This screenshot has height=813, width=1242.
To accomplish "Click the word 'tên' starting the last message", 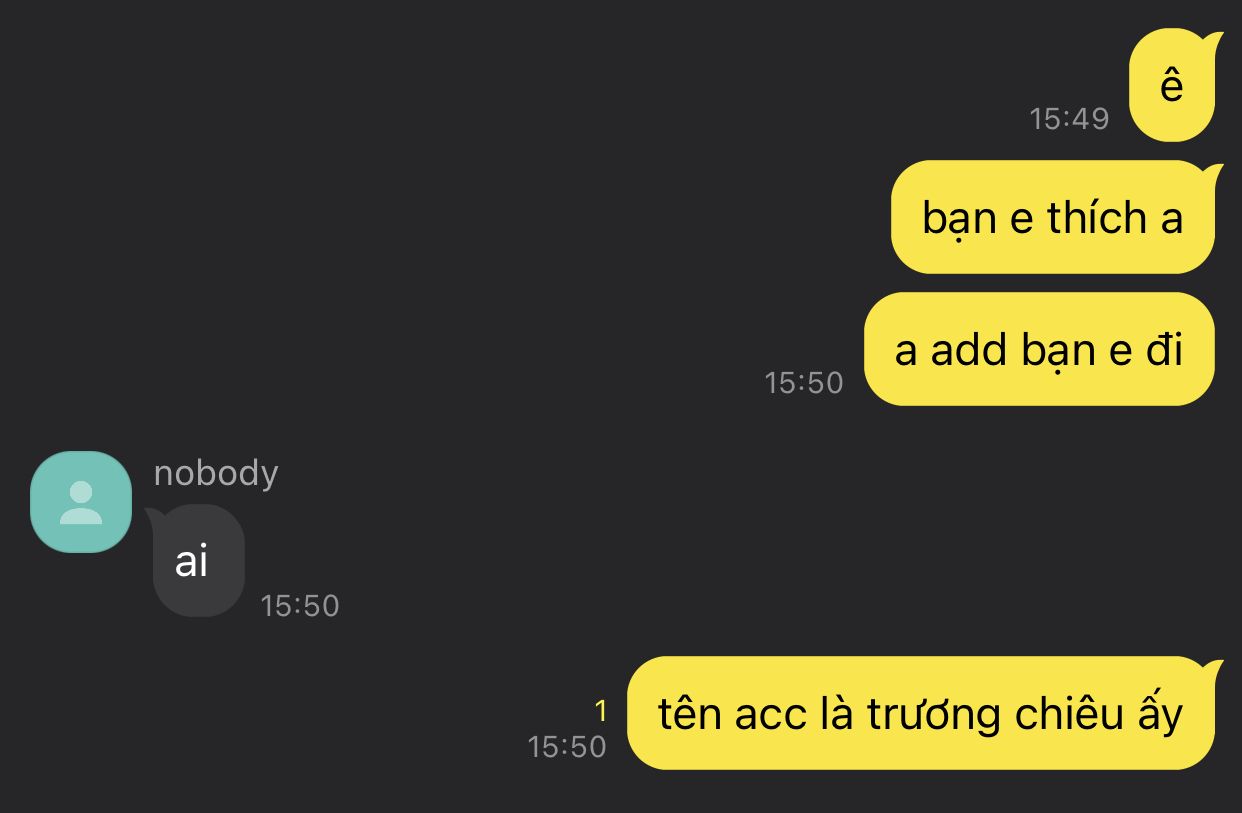I will tap(690, 712).
